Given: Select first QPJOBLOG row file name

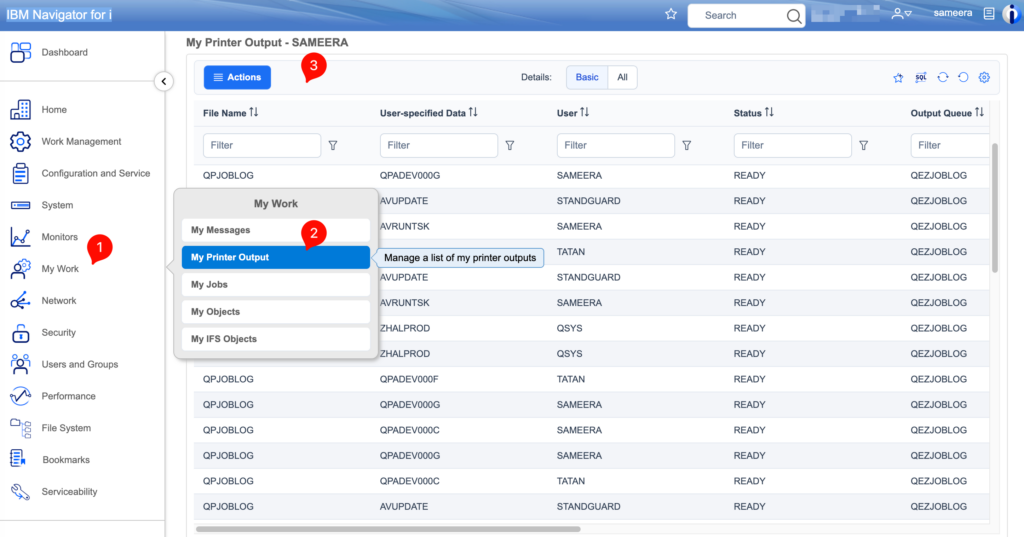Looking at the screenshot, I should tap(228, 176).
